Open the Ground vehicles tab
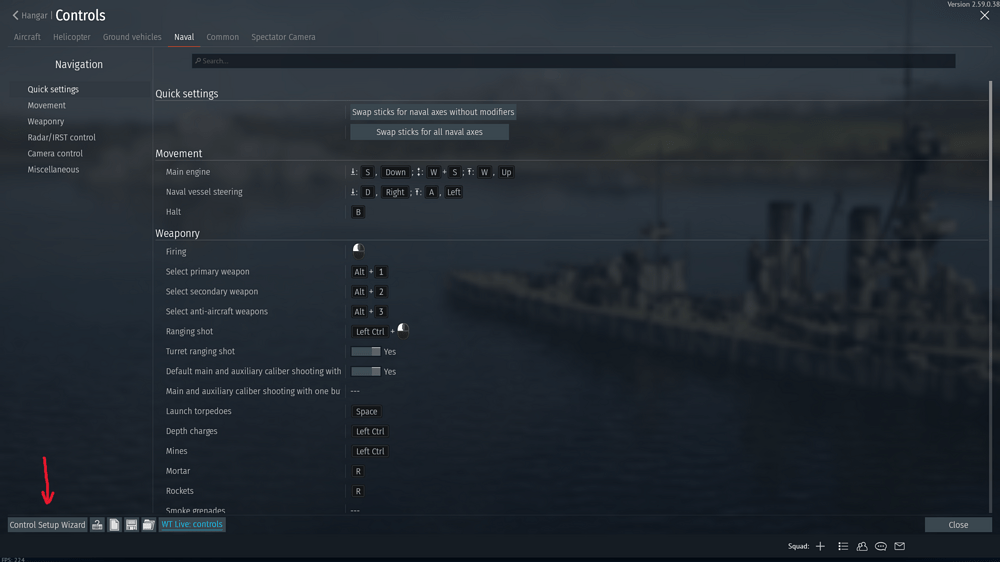1000x562 pixels. tap(132, 37)
